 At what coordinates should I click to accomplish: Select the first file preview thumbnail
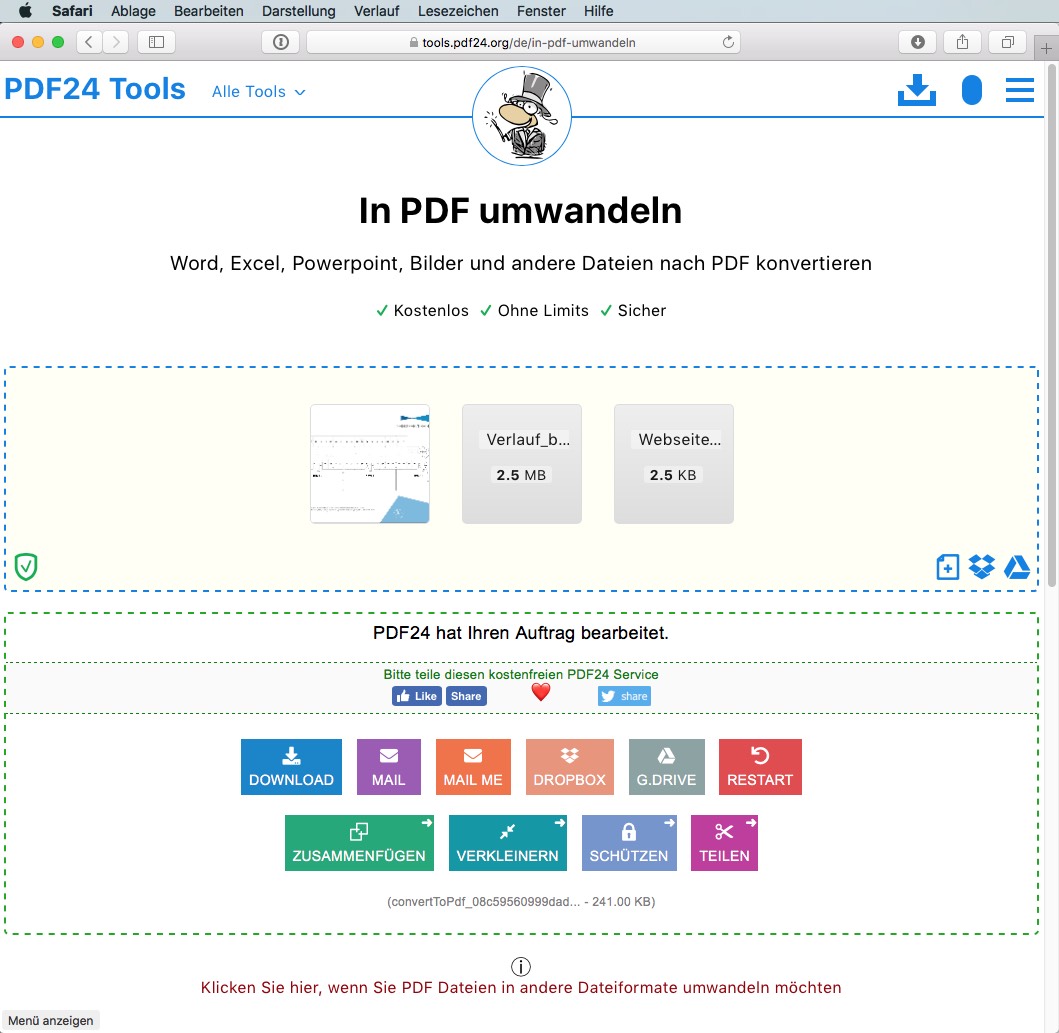[370, 464]
